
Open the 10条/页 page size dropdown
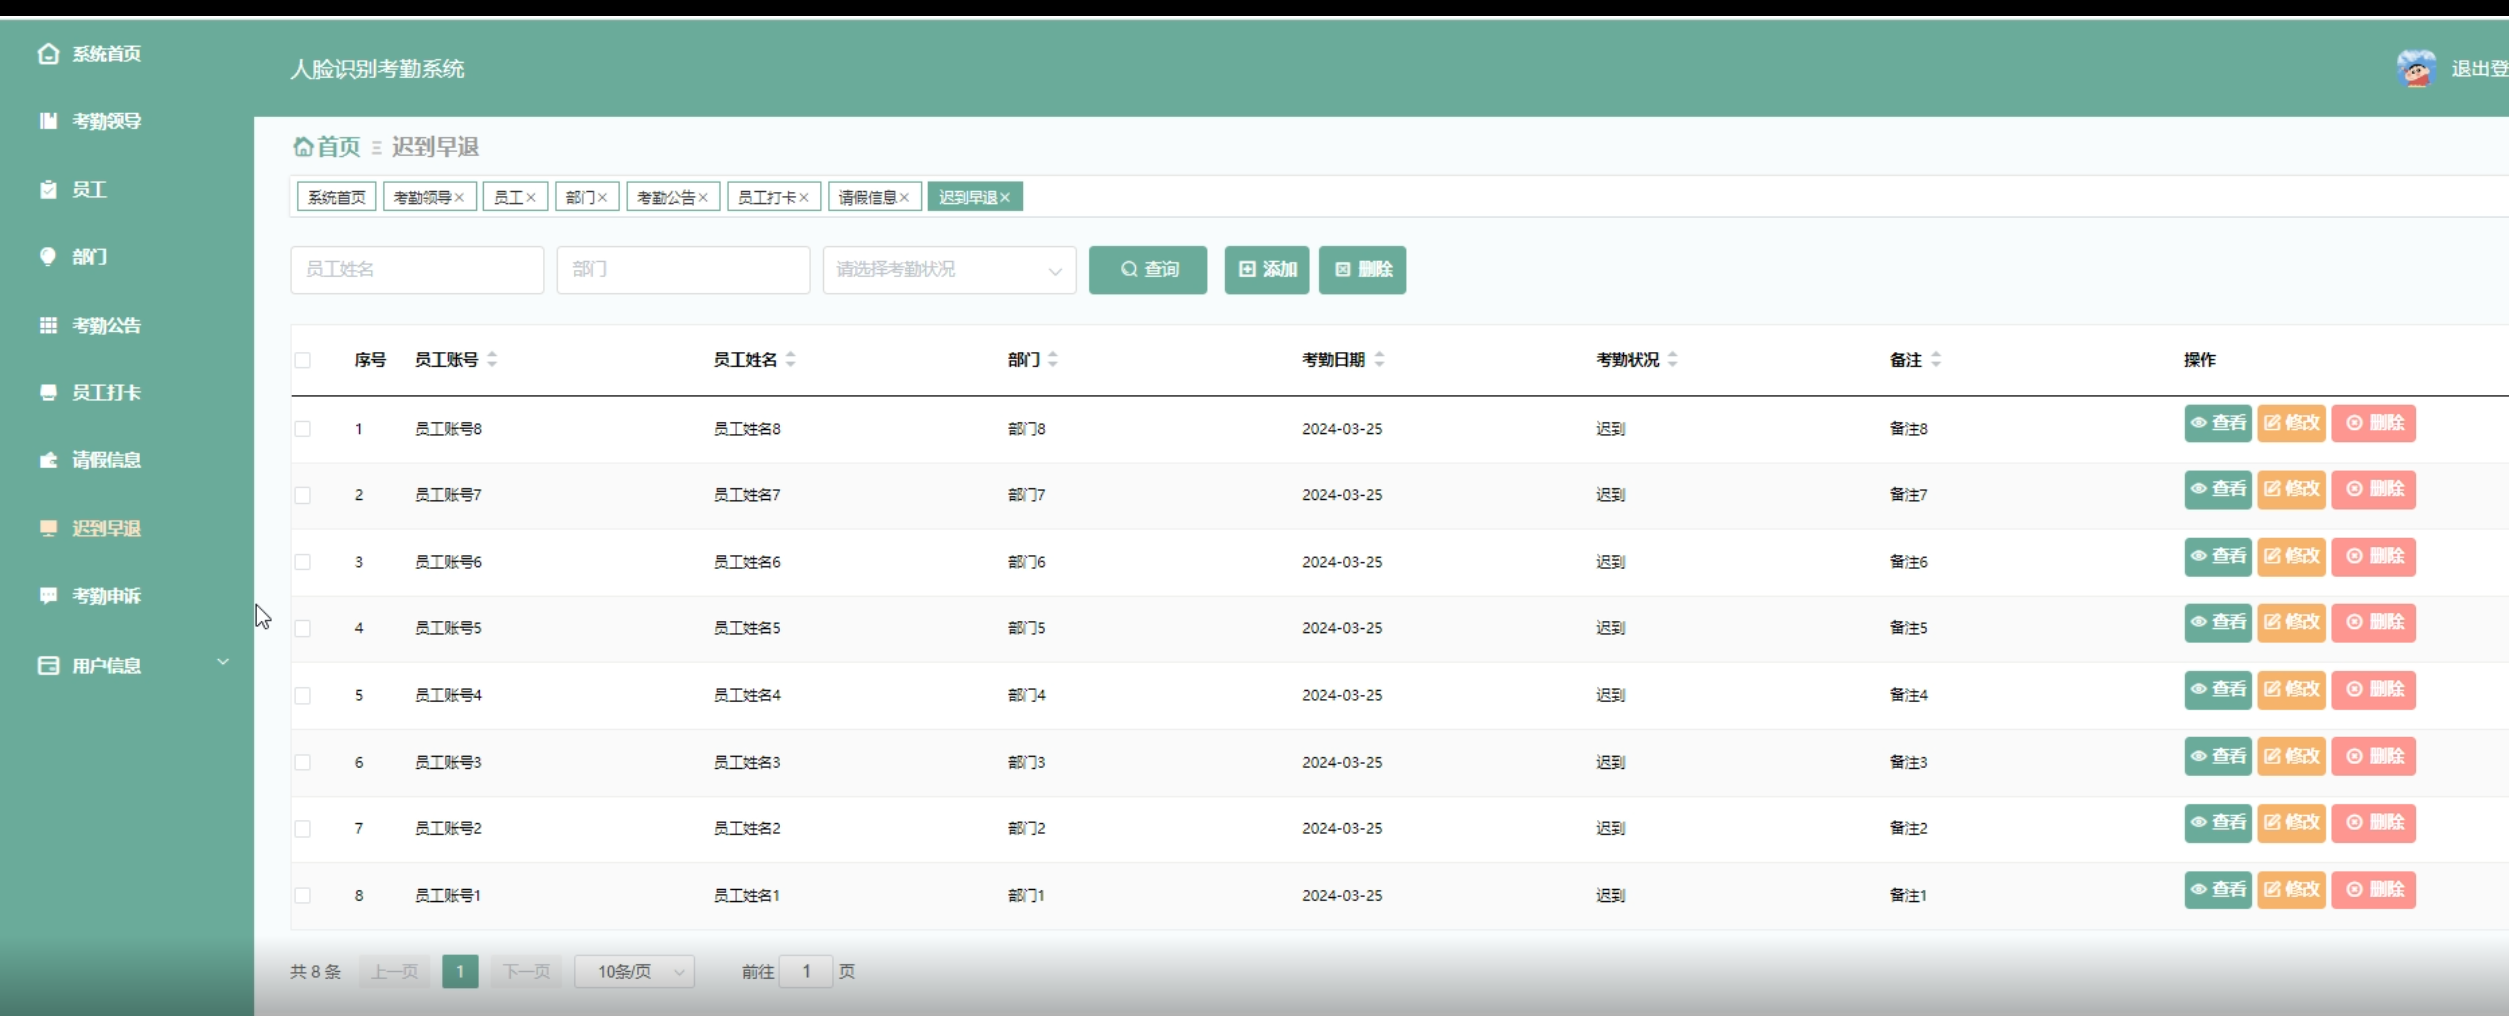point(634,971)
